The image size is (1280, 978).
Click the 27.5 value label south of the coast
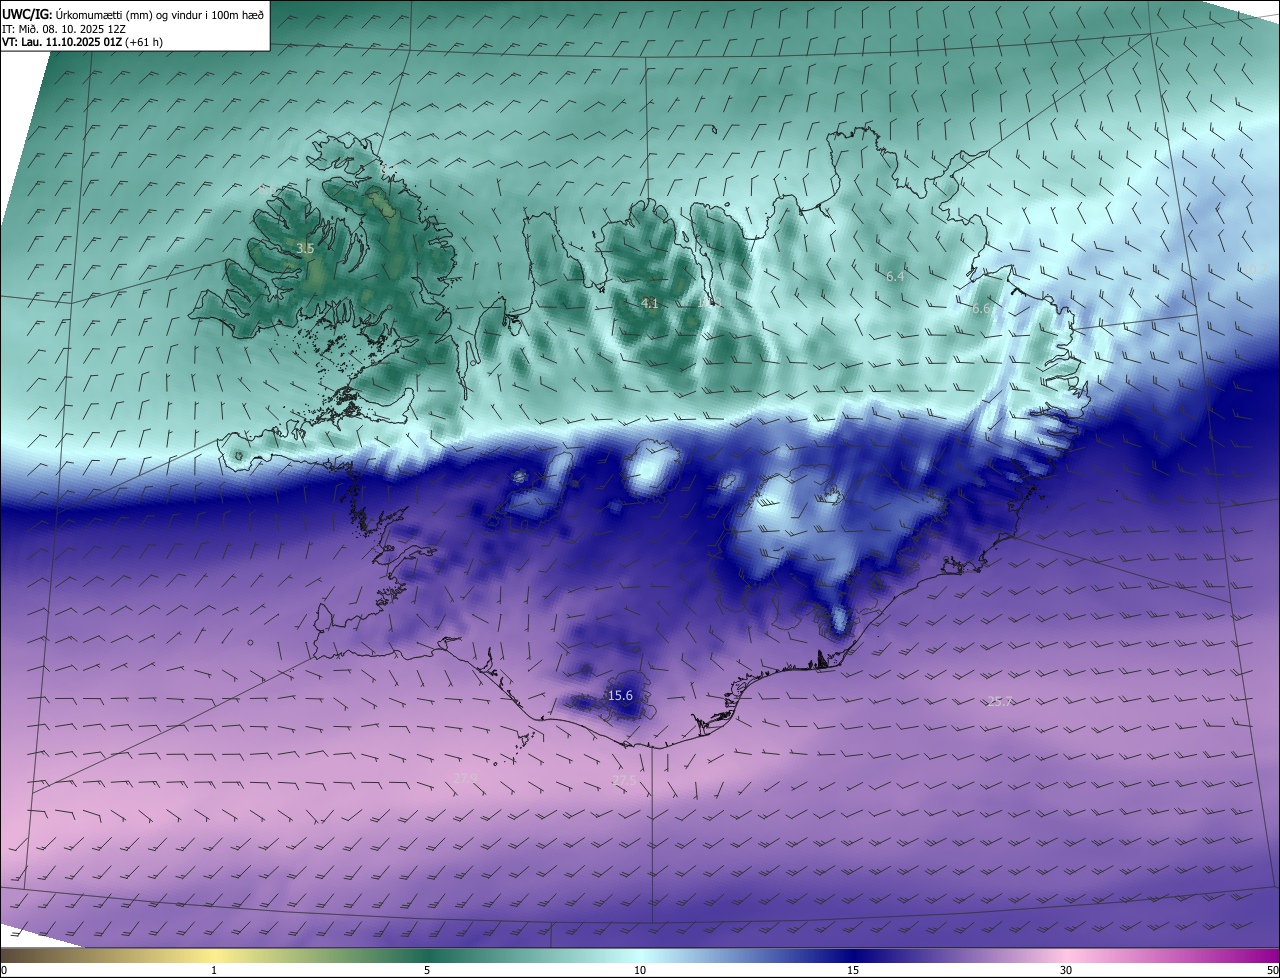pyautogui.click(x=623, y=780)
